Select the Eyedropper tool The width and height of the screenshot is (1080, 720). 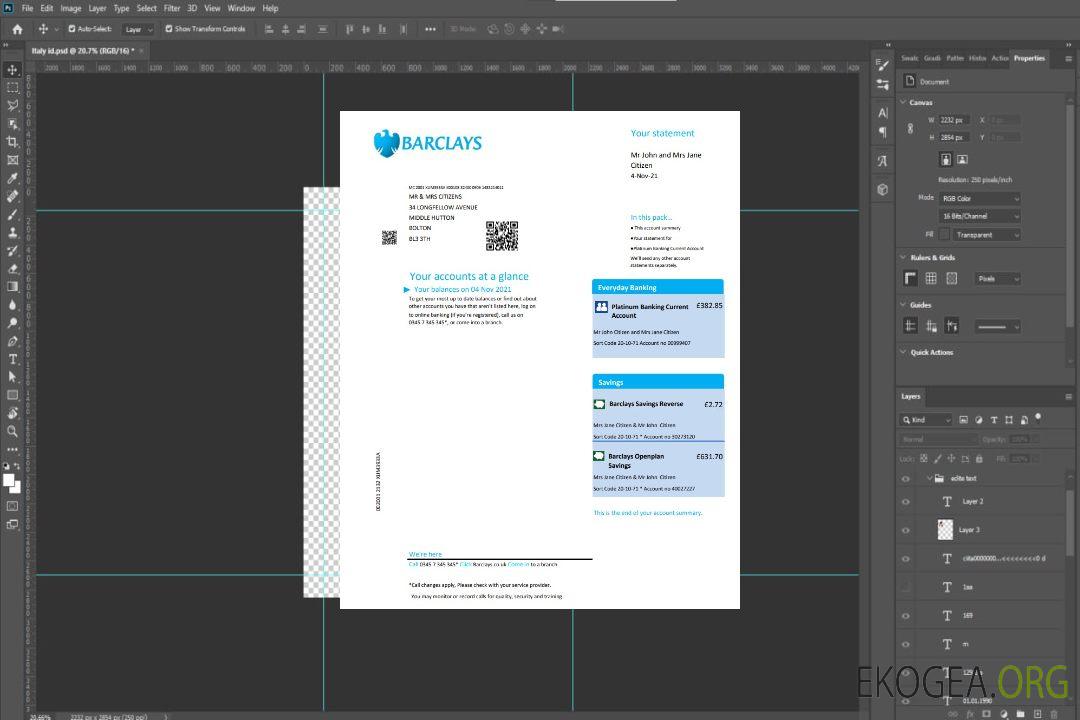point(12,178)
